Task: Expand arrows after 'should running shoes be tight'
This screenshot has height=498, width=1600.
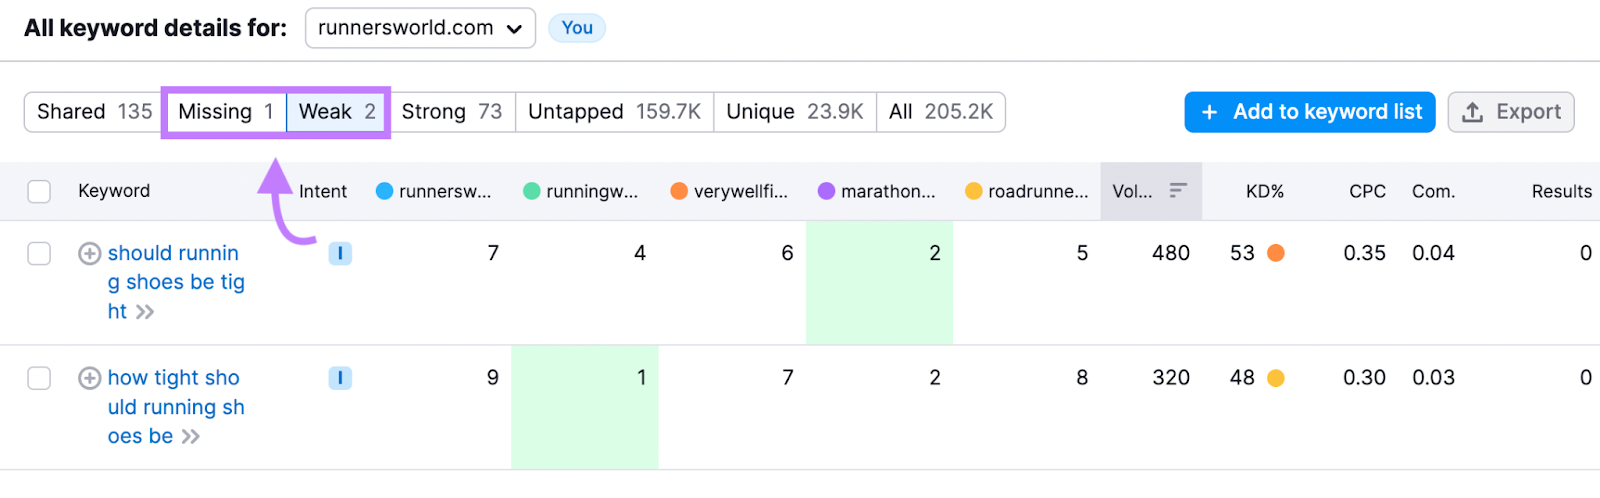Action: click(x=145, y=312)
